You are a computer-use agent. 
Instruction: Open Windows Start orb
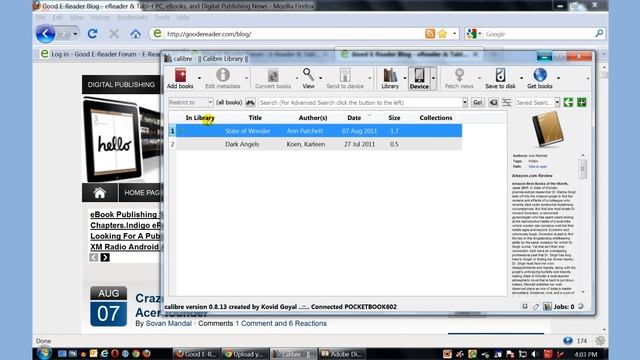[x=44, y=353]
